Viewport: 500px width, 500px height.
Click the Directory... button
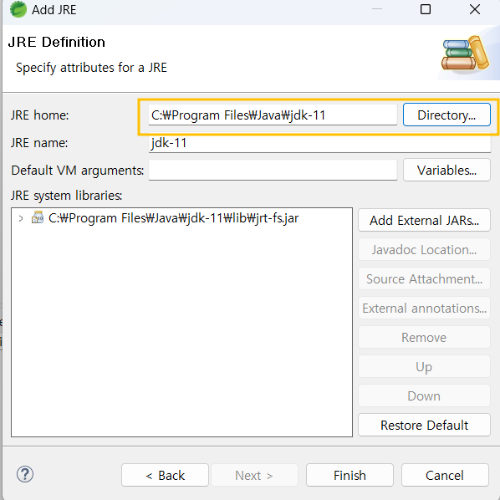coord(447,115)
